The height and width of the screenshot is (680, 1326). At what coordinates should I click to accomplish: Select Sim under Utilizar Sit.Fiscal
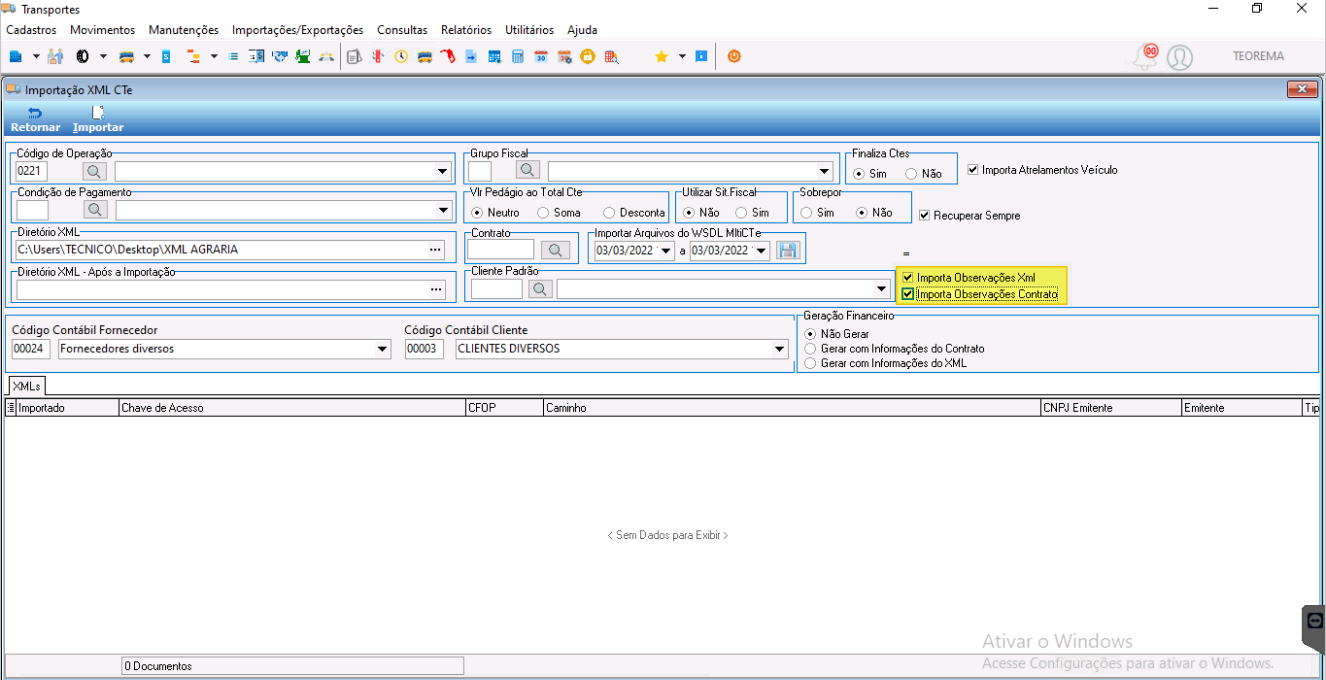tap(741, 212)
